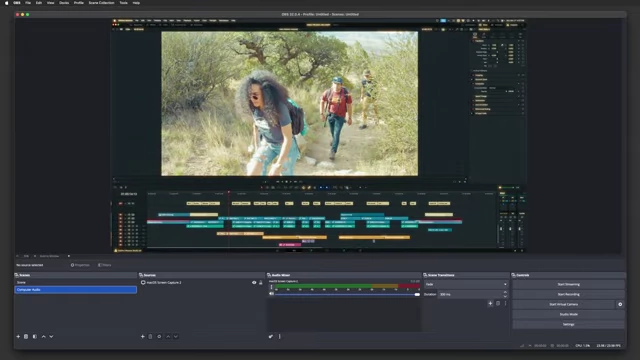
Task: Mute macOS Screen Capture 2 audio speaker
Action: [271, 294]
